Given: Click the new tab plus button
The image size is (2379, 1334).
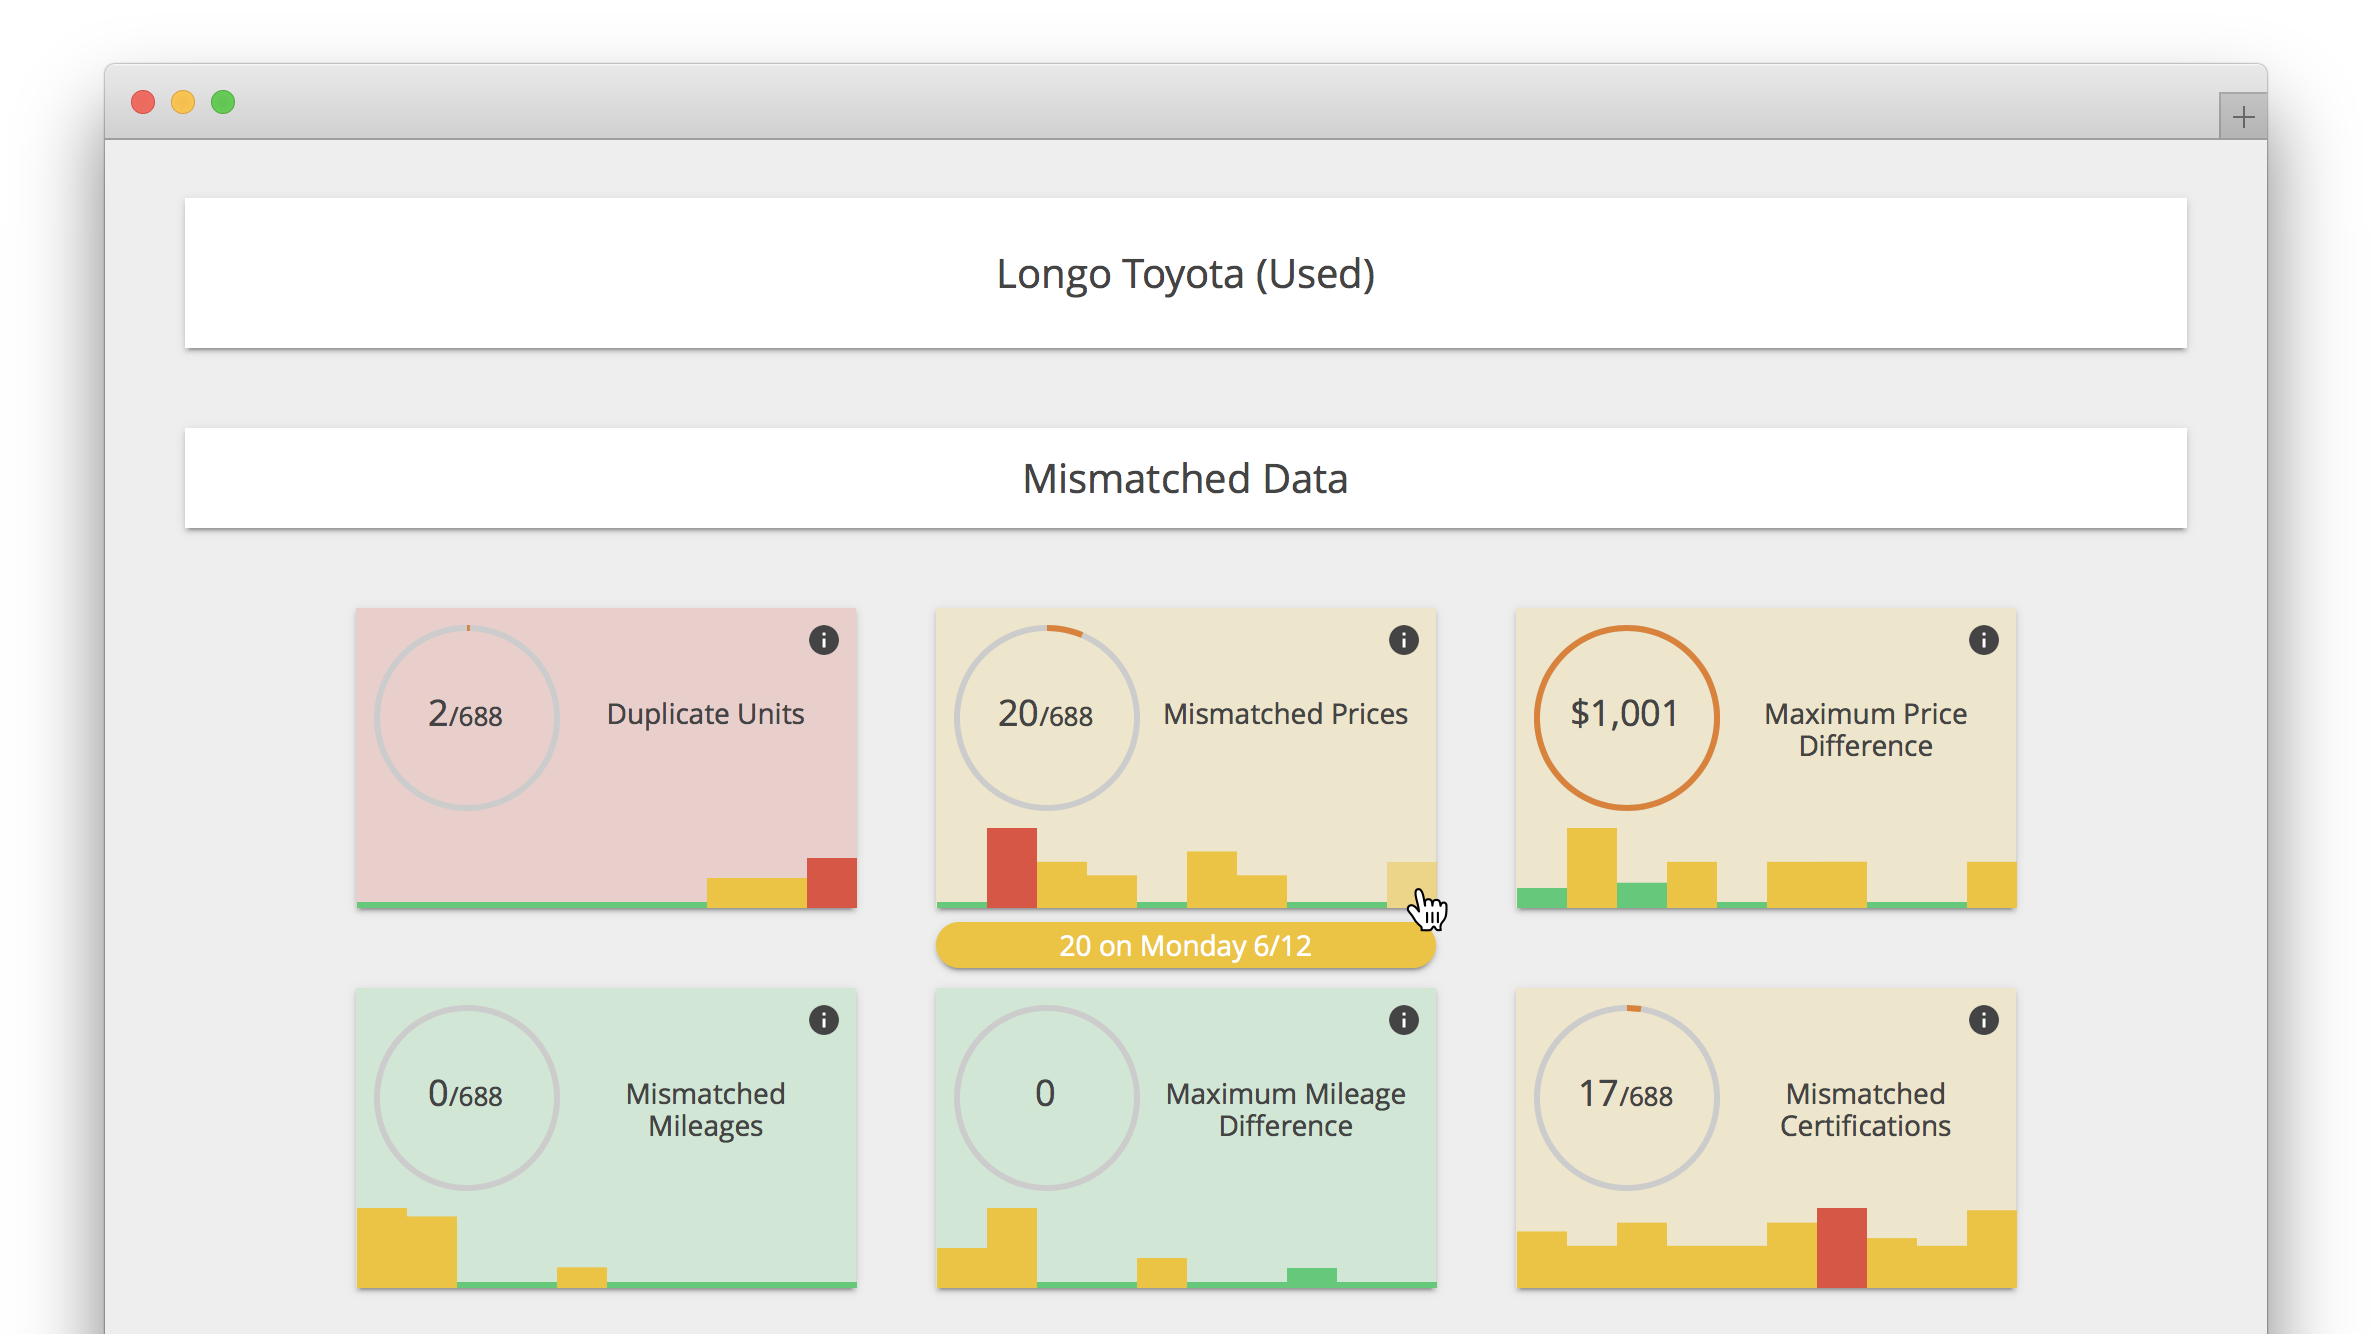Looking at the screenshot, I should pyautogui.click(x=2243, y=117).
